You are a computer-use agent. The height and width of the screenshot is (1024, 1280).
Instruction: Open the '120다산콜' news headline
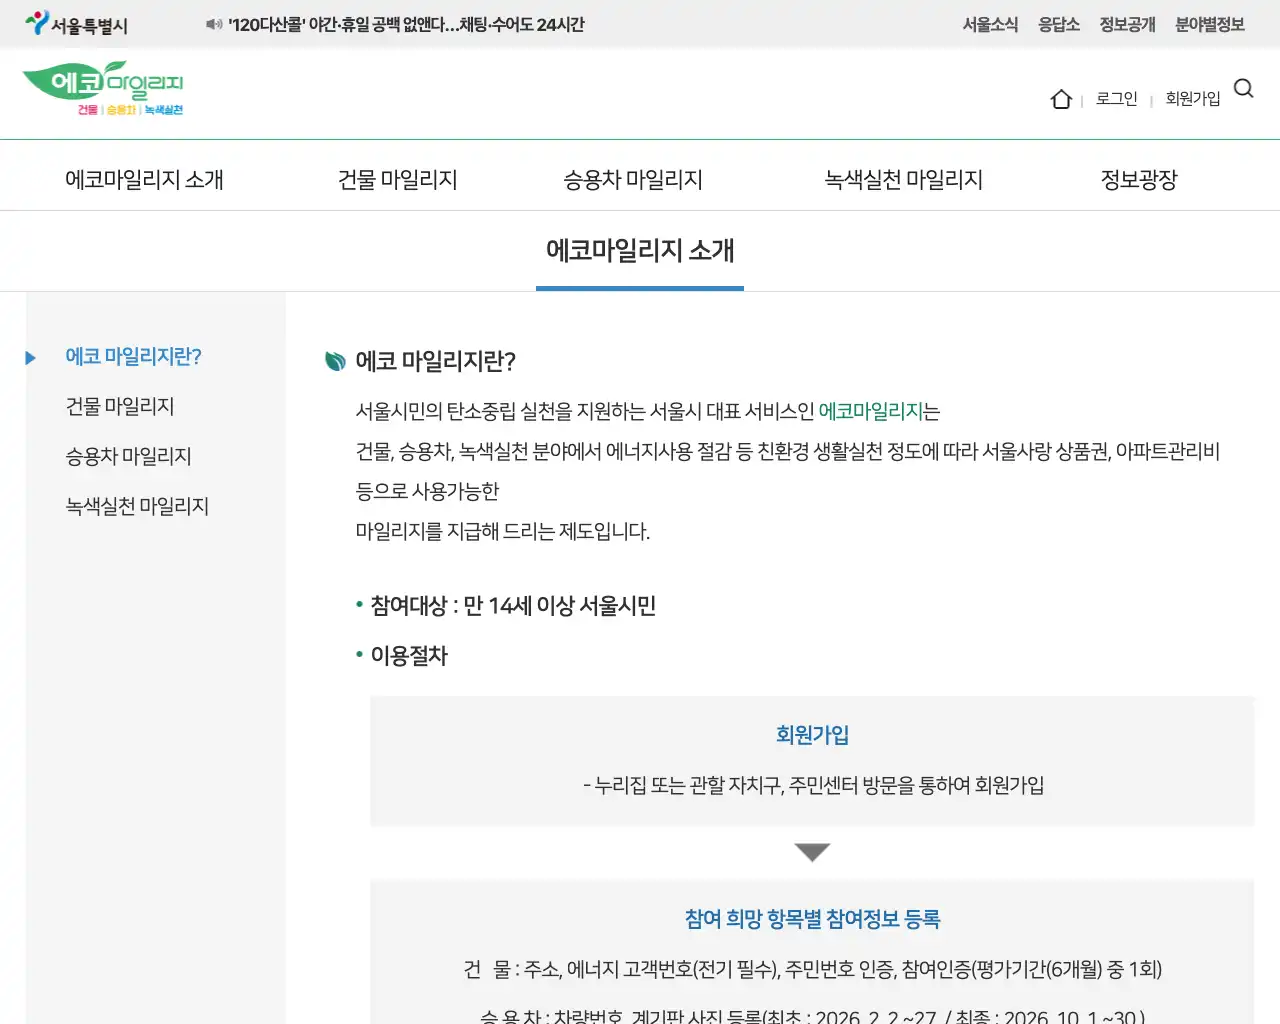(406, 24)
